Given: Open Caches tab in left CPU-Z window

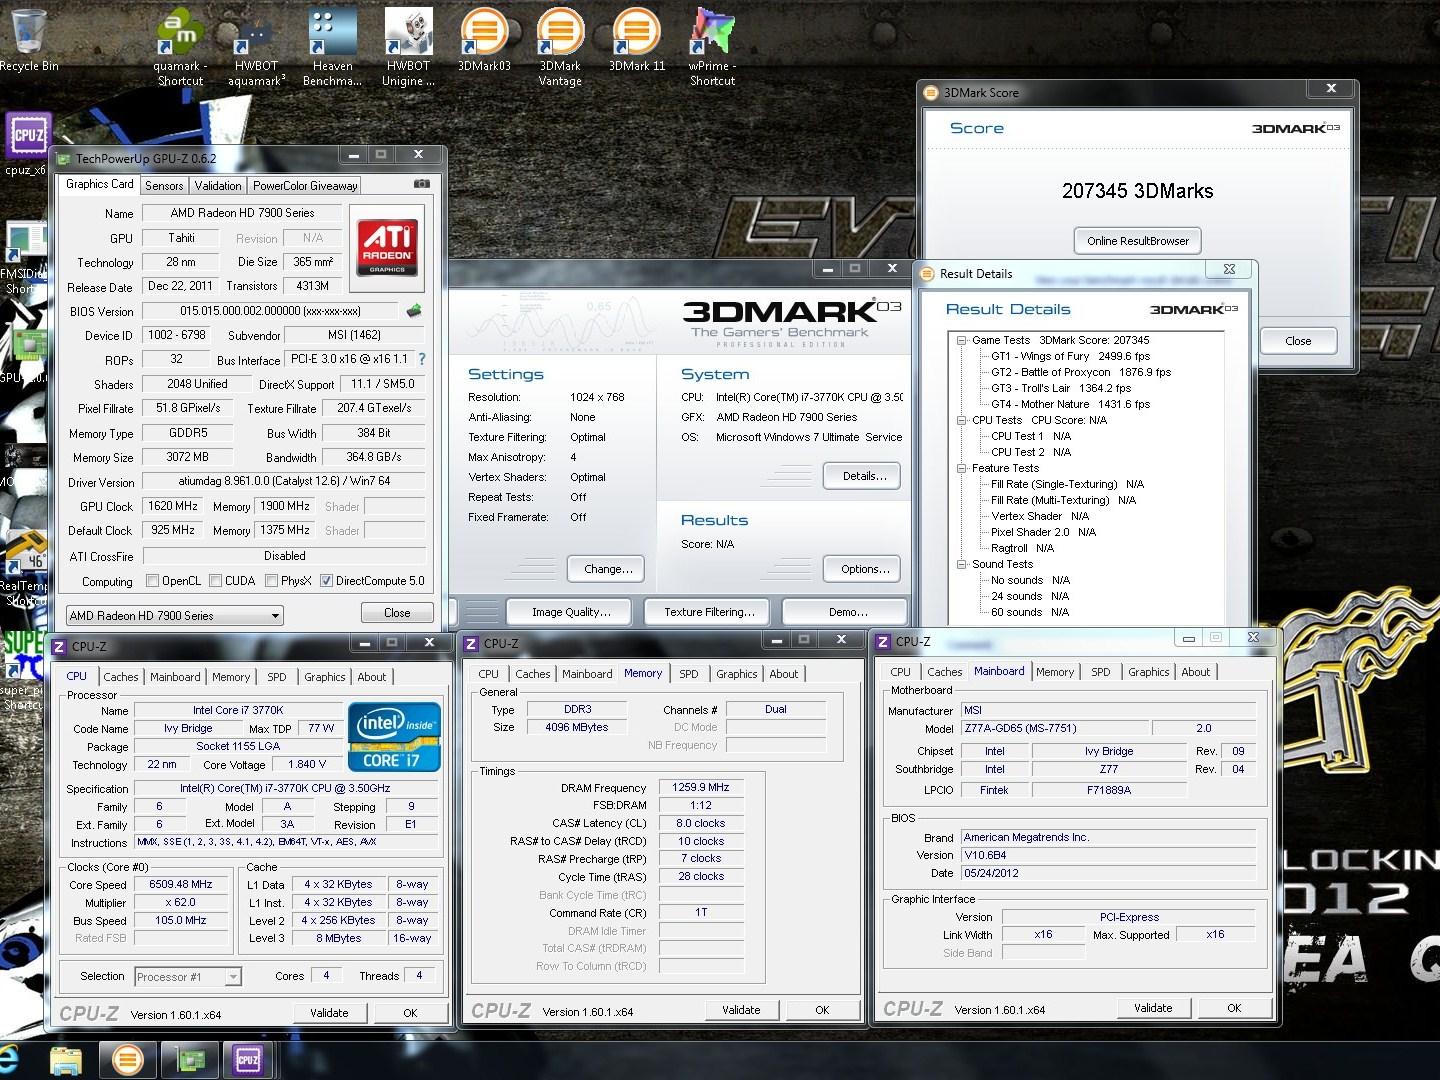Looking at the screenshot, I should (121, 677).
